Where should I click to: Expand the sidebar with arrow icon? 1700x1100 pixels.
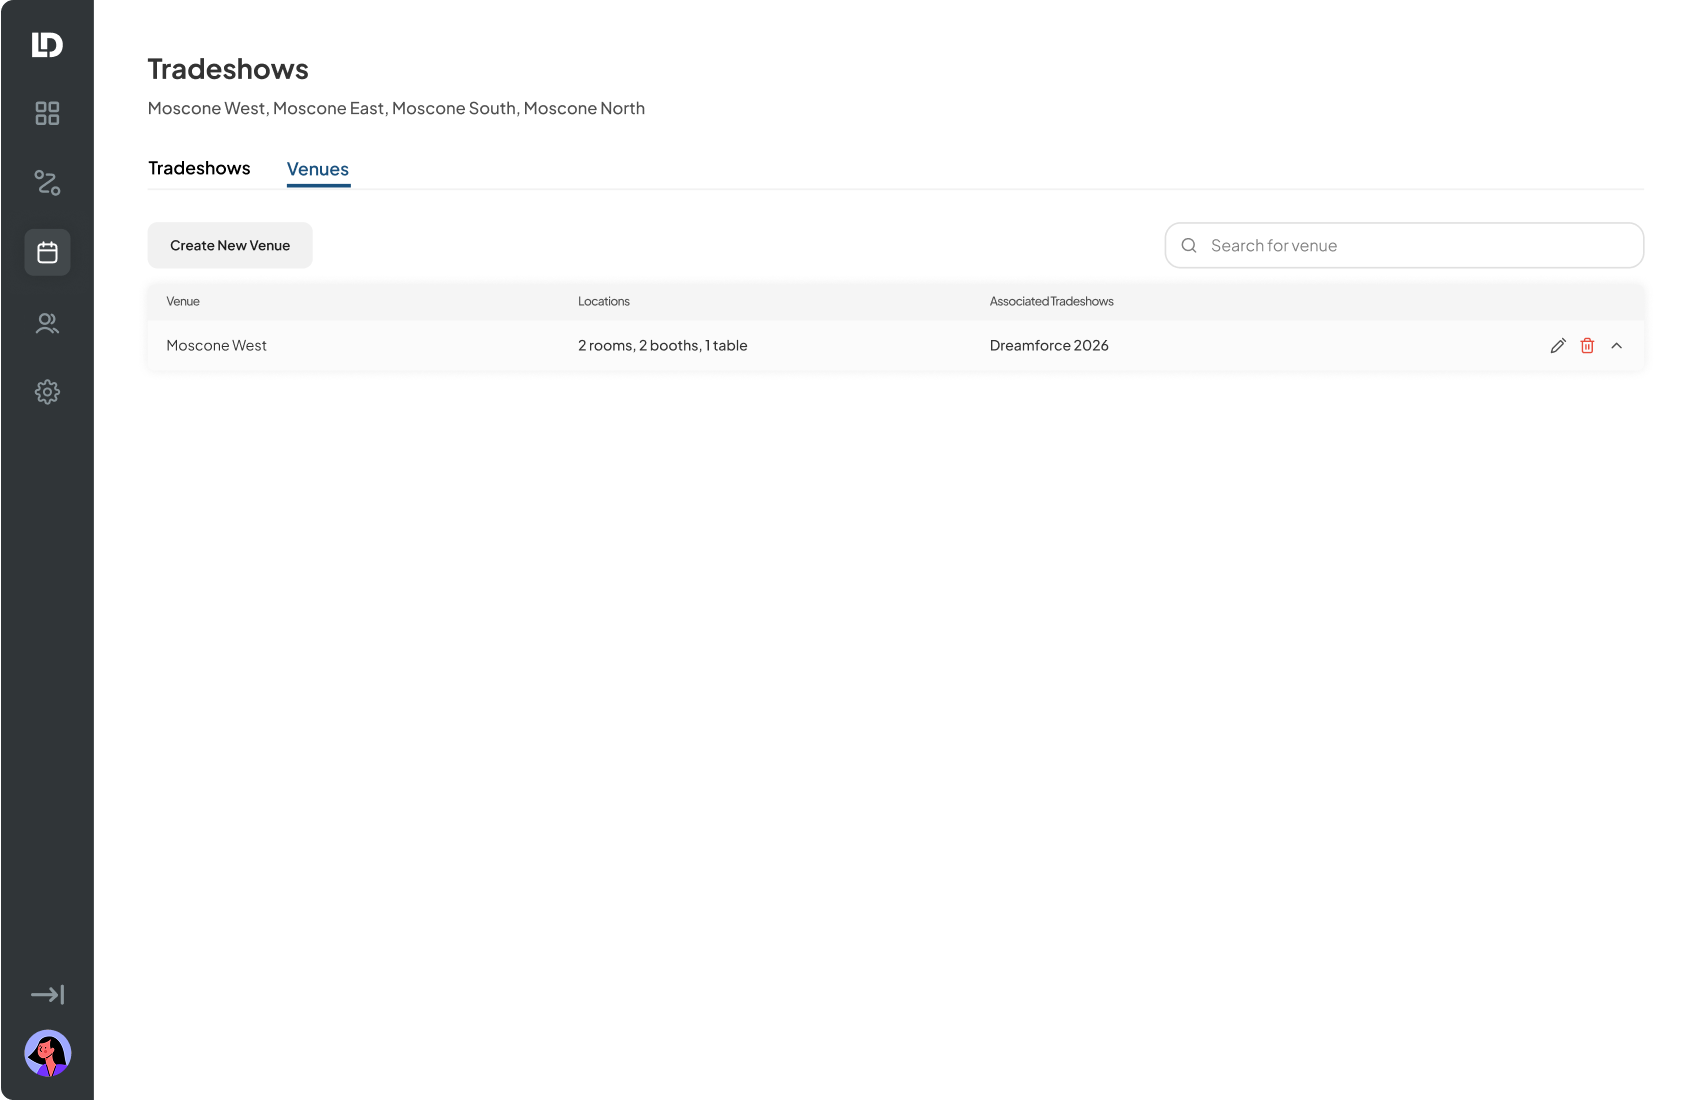click(x=47, y=994)
